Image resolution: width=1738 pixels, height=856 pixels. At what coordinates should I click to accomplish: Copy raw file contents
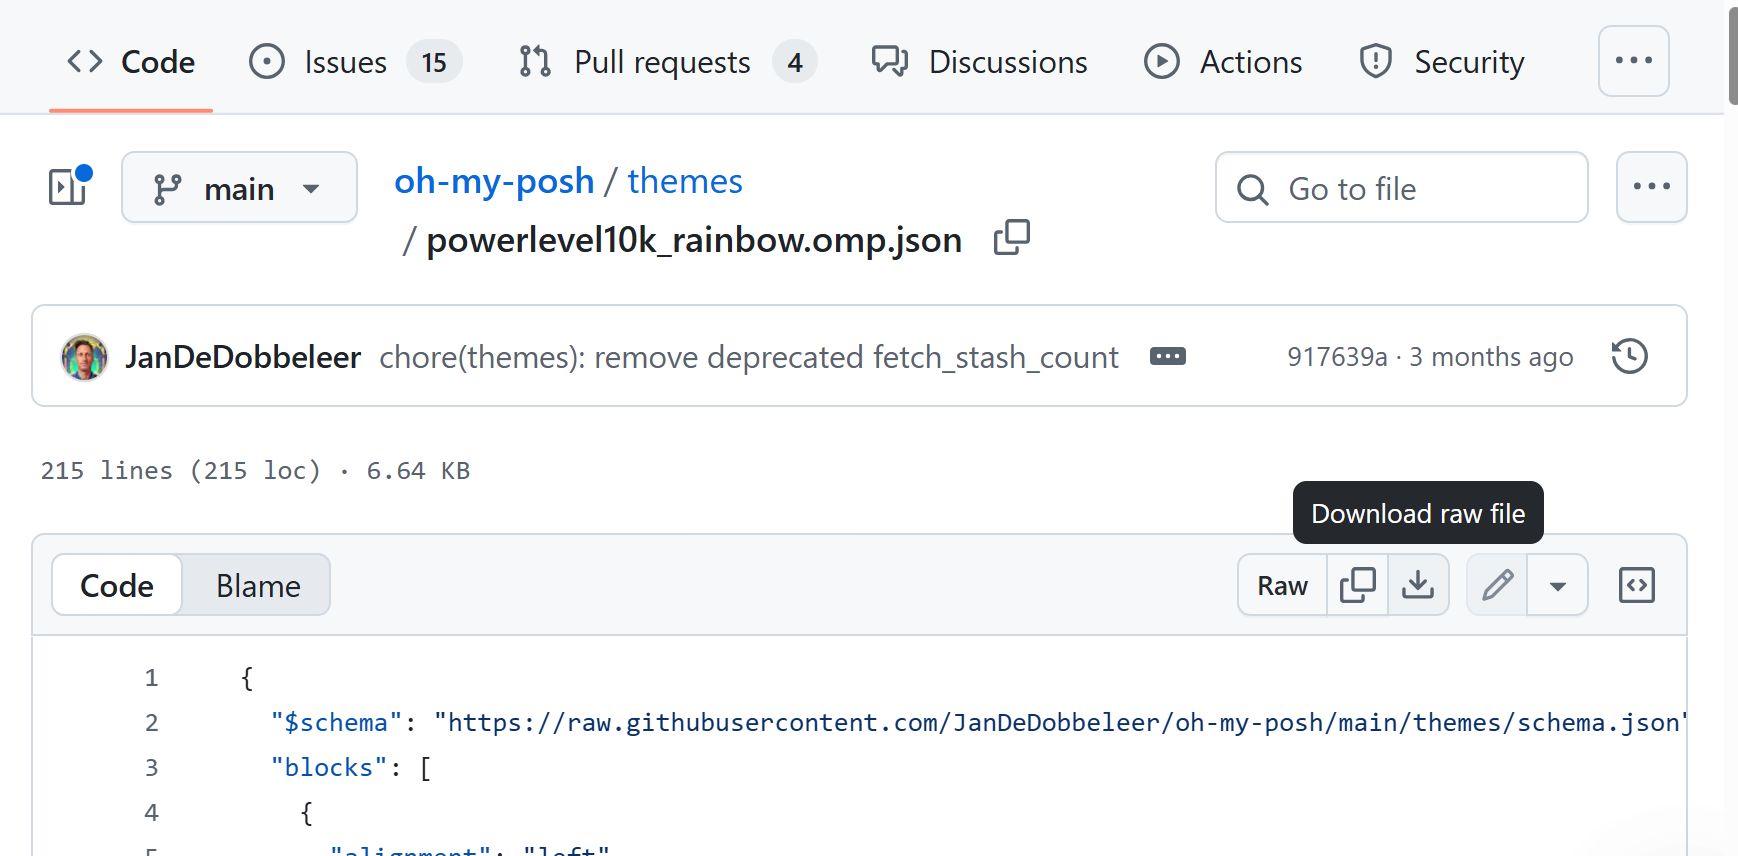(x=1357, y=585)
